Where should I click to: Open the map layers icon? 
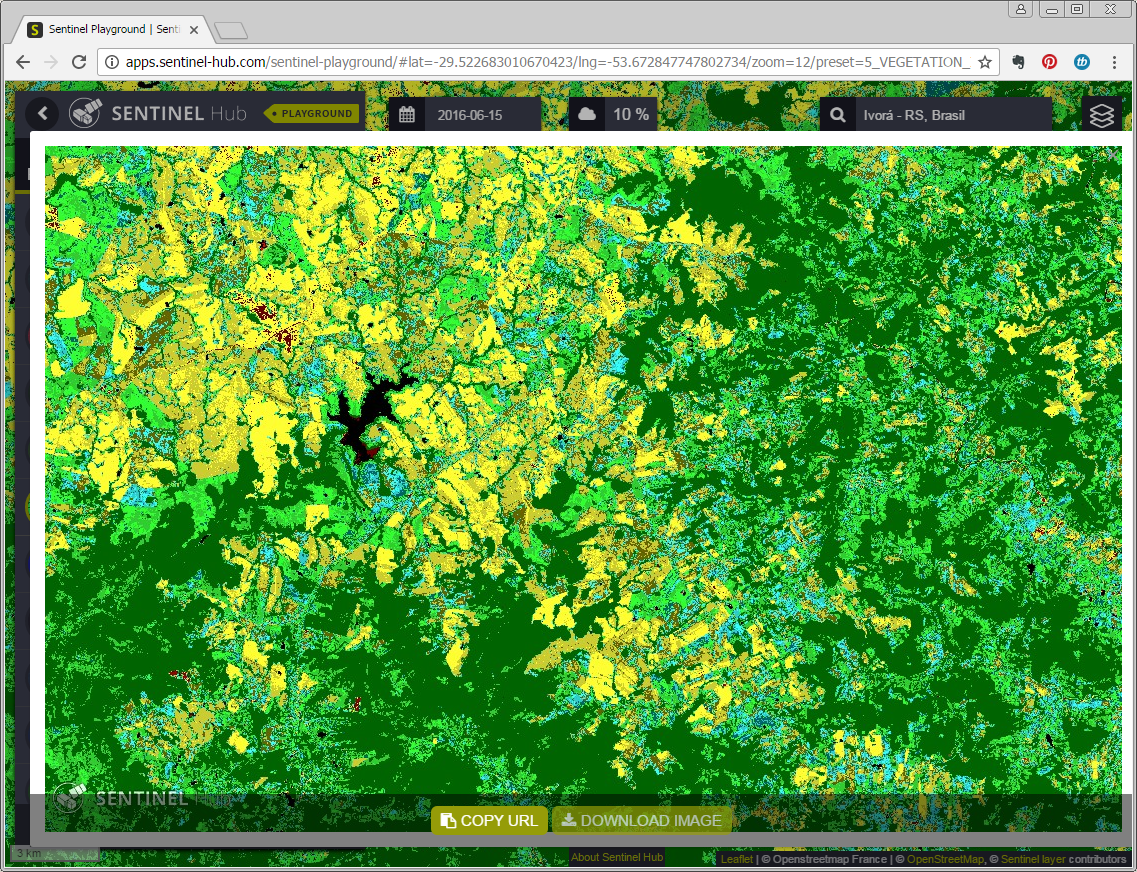[x=1101, y=115]
